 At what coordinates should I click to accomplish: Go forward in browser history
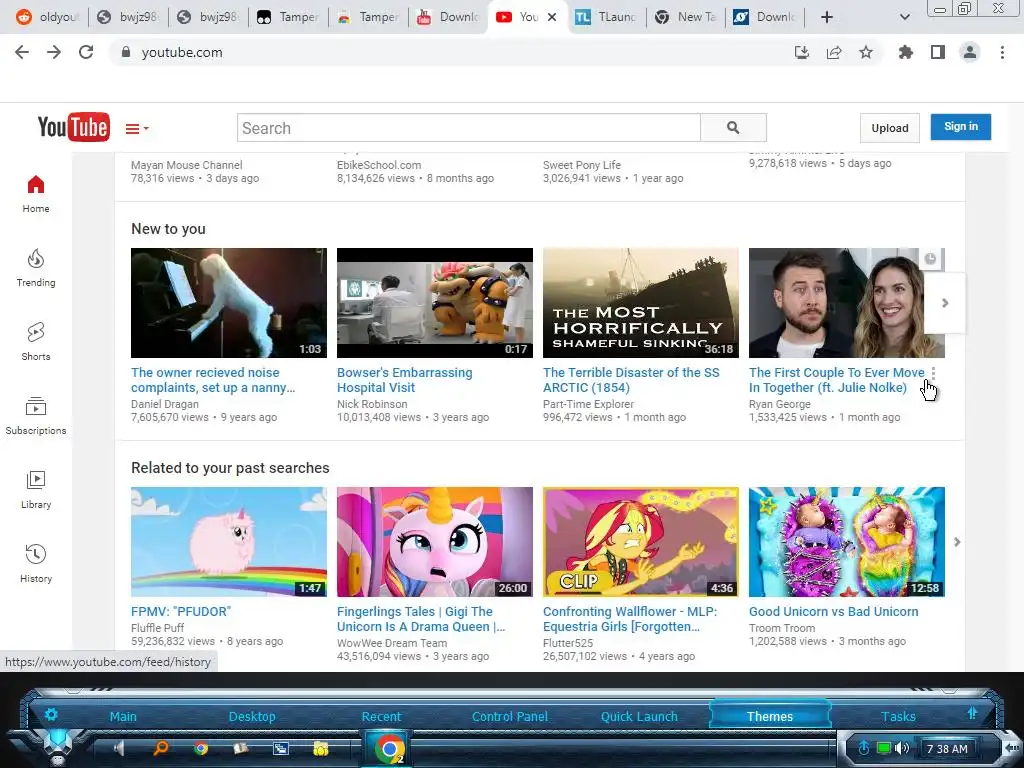[54, 52]
